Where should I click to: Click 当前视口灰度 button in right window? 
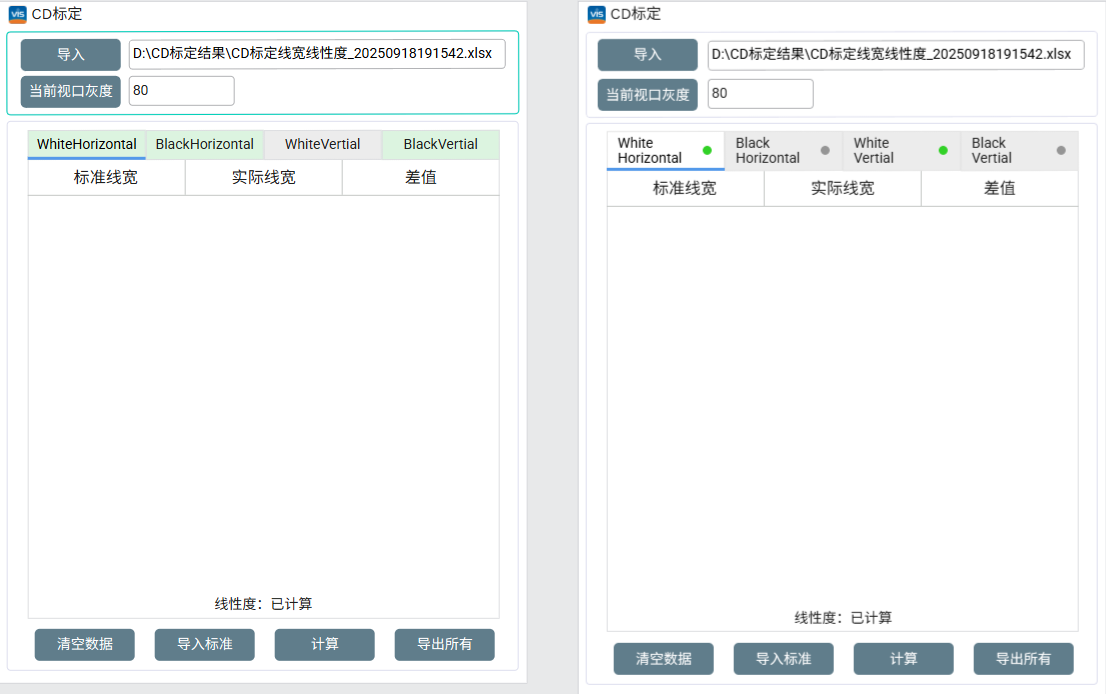point(648,95)
